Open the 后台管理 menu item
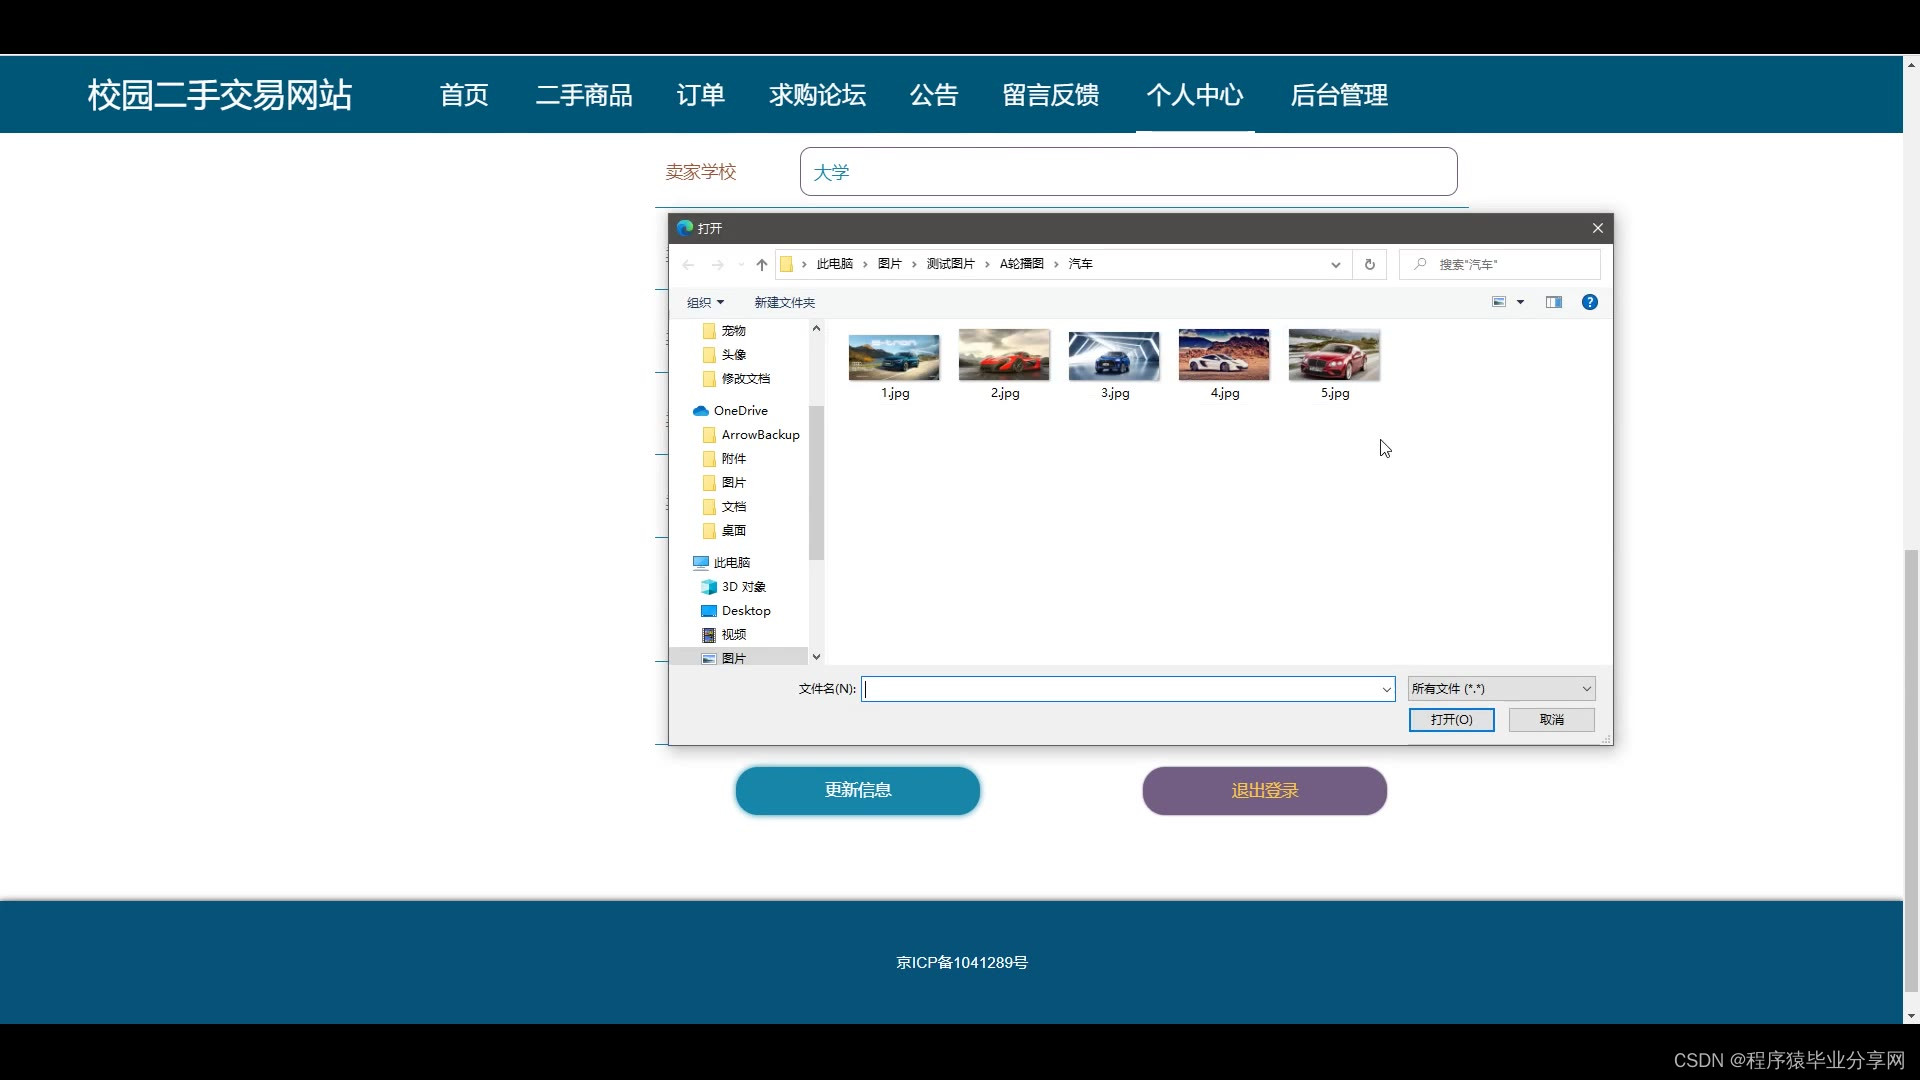1920x1080 pixels. 1338,96
